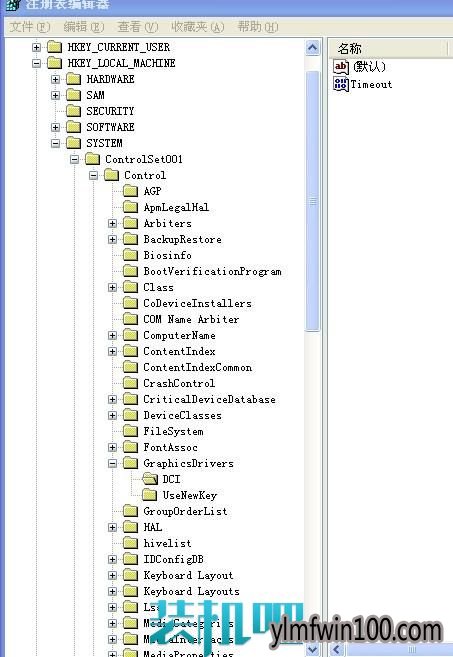This screenshot has height=657, width=453.
Task: Collapse the HKEY_LOCAL_MACHINE root
Action: coord(36,63)
